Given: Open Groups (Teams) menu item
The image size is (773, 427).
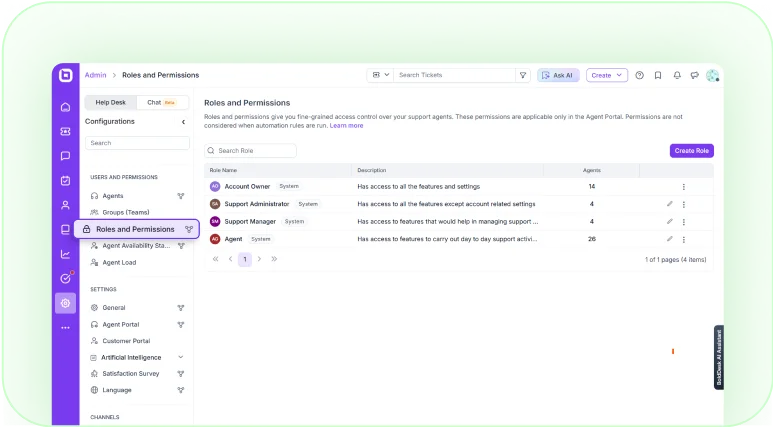Looking at the screenshot, I should pos(126,213).
